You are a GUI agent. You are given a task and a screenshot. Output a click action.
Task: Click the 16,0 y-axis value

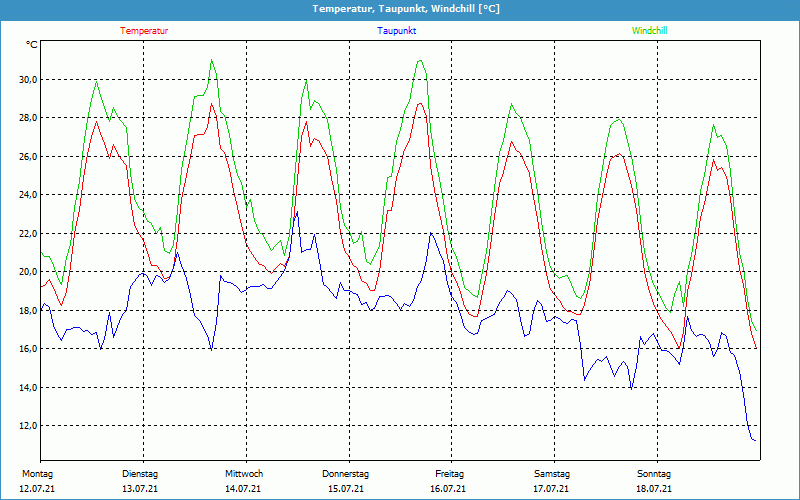pos(27,349)
